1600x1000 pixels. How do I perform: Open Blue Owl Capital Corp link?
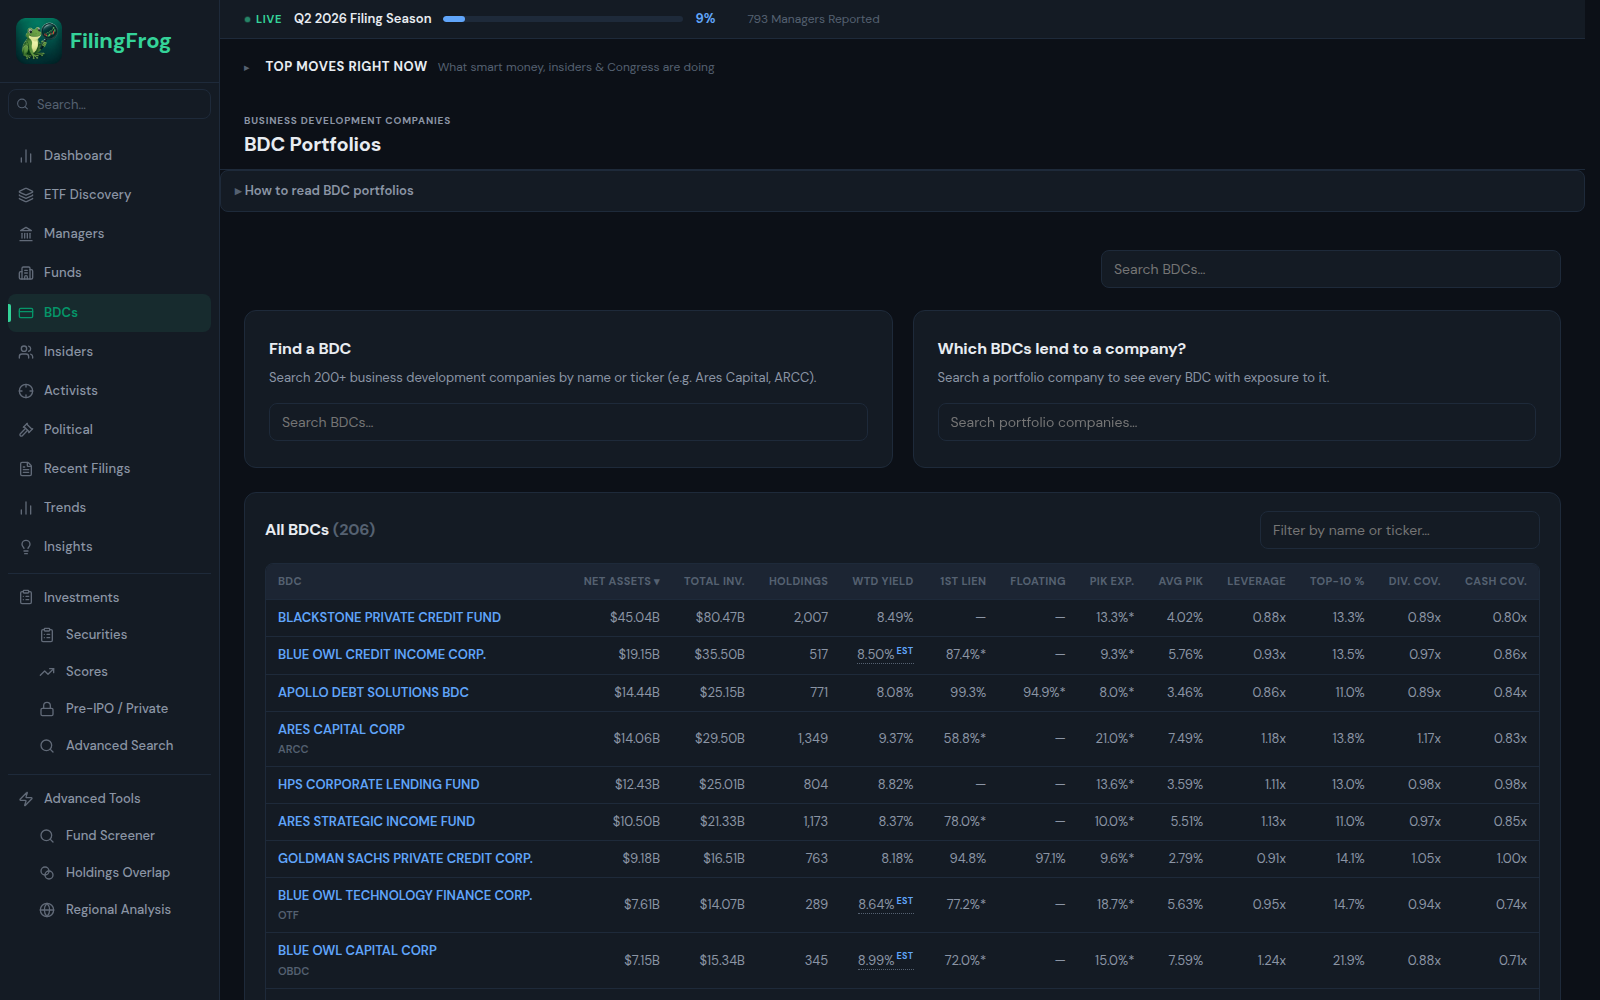(x=357, y=950)
